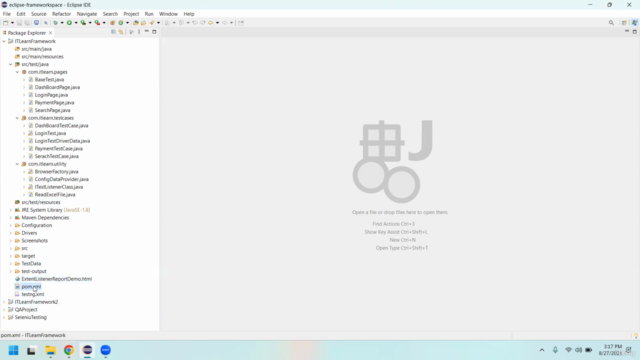This screenshot has width=640, height=360.
Task: Click the New Java Package icon
Action: point(113,23)
